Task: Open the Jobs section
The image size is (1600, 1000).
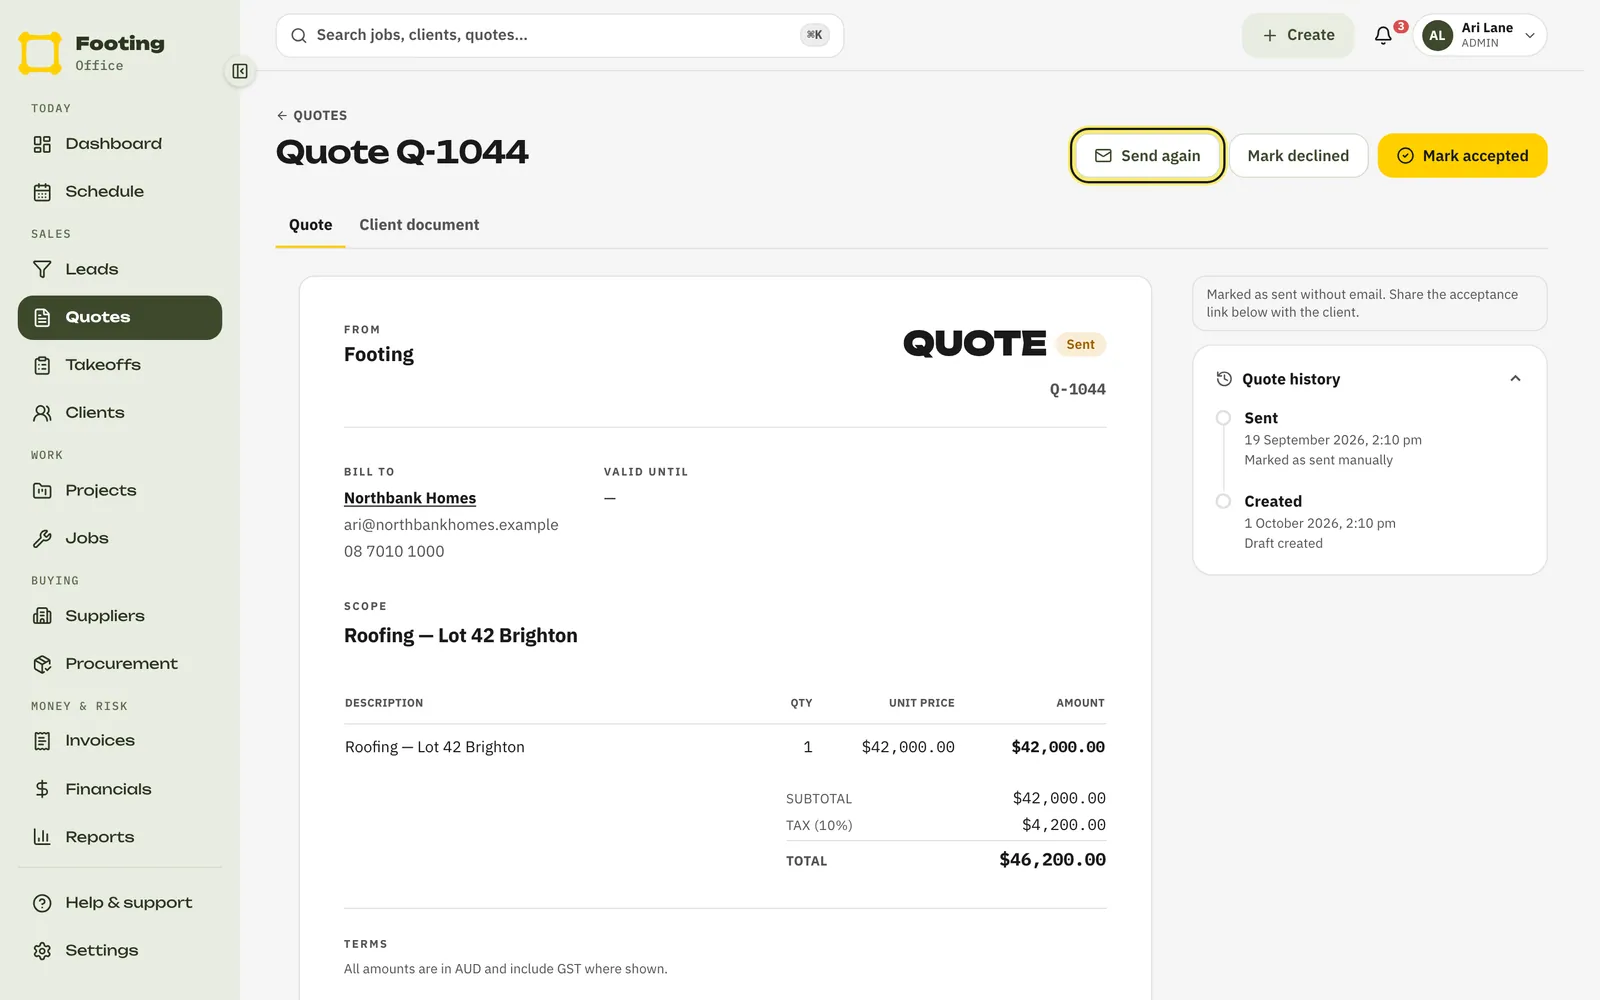Action: pos(120,538)
